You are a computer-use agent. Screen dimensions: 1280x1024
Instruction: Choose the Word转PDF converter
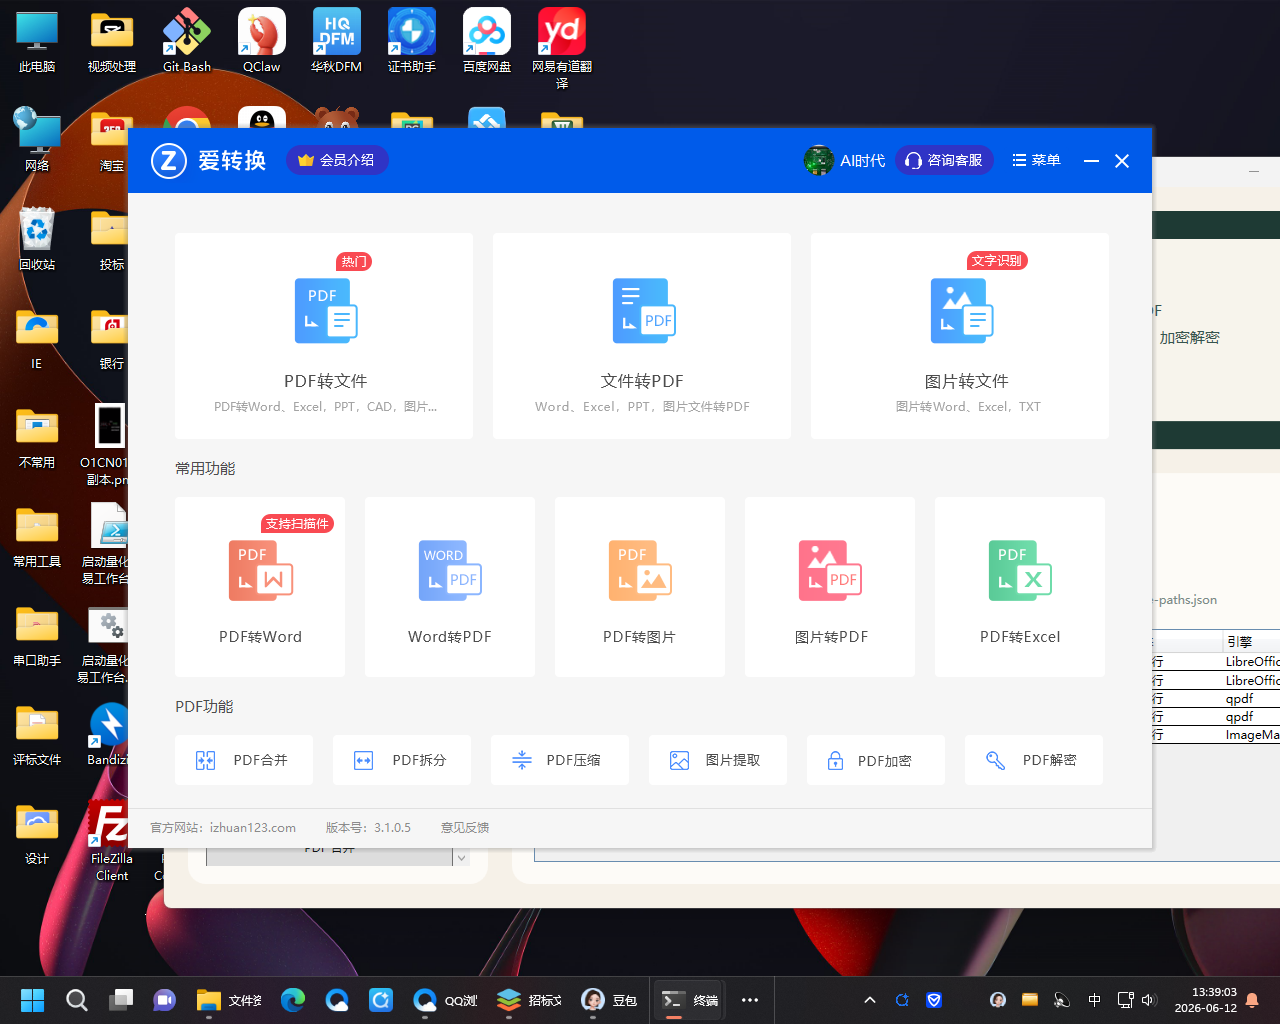pyautogui.click(x=450, y=587)
